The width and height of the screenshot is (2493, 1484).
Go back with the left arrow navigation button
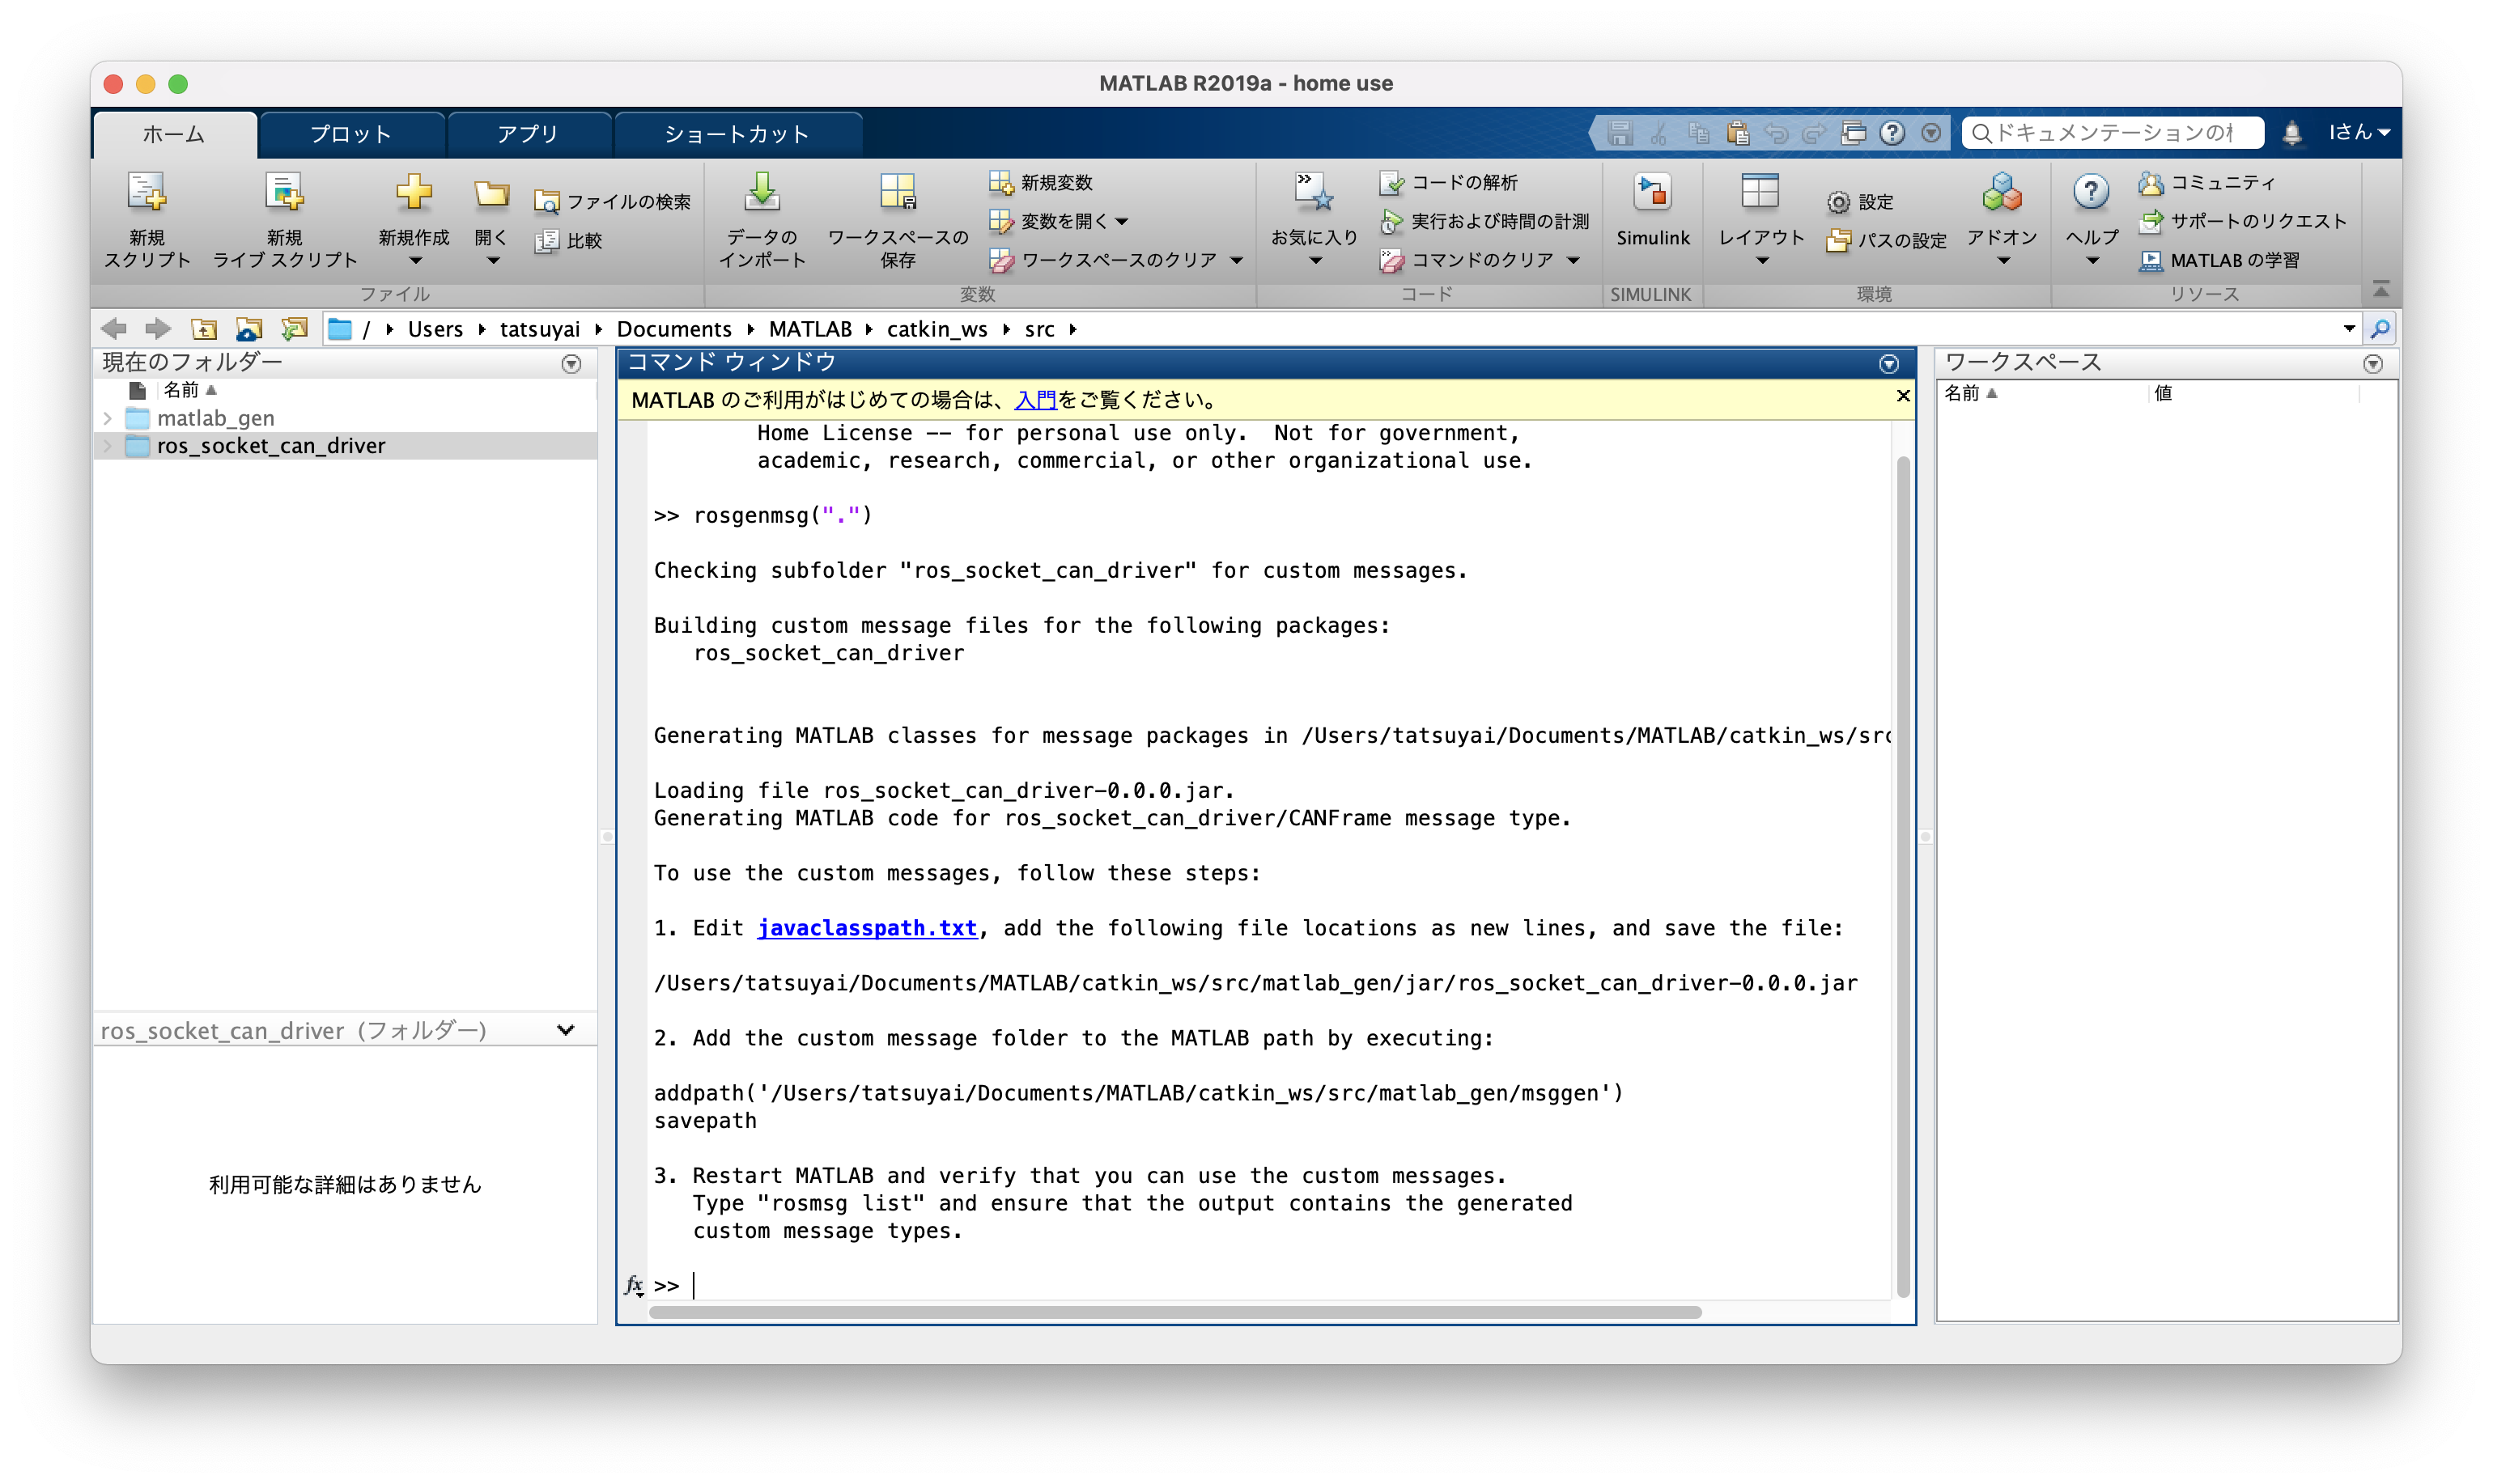[x=114, y=328]
